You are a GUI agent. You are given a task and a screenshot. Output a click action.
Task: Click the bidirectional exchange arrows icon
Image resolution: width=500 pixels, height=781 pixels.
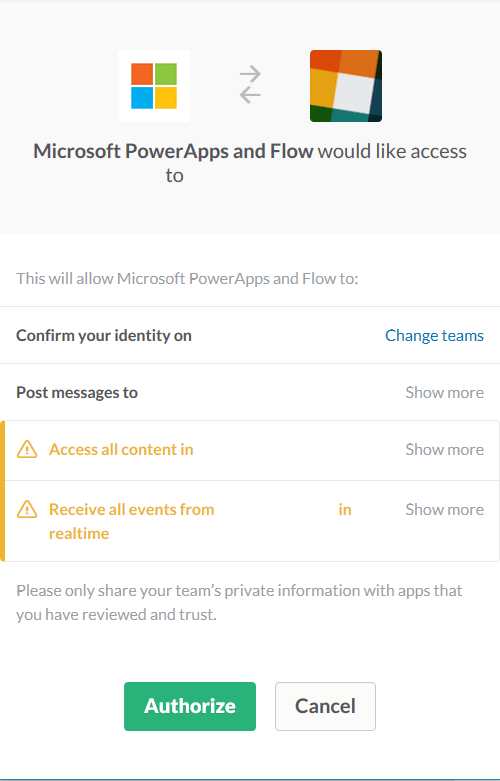point(250,84)
